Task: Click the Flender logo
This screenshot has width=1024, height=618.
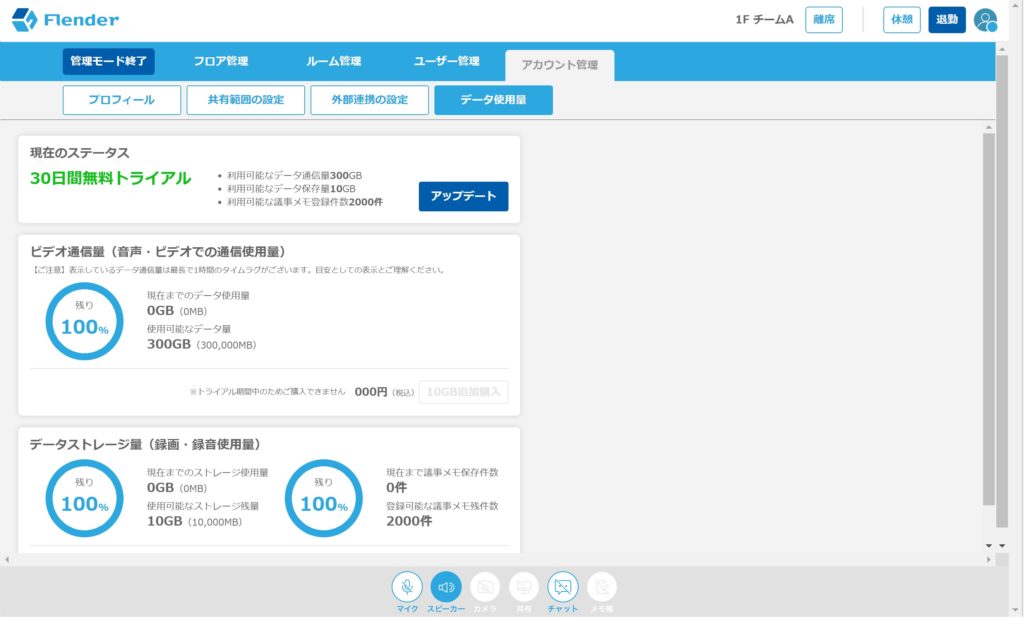Action: [x=66, y=20]
